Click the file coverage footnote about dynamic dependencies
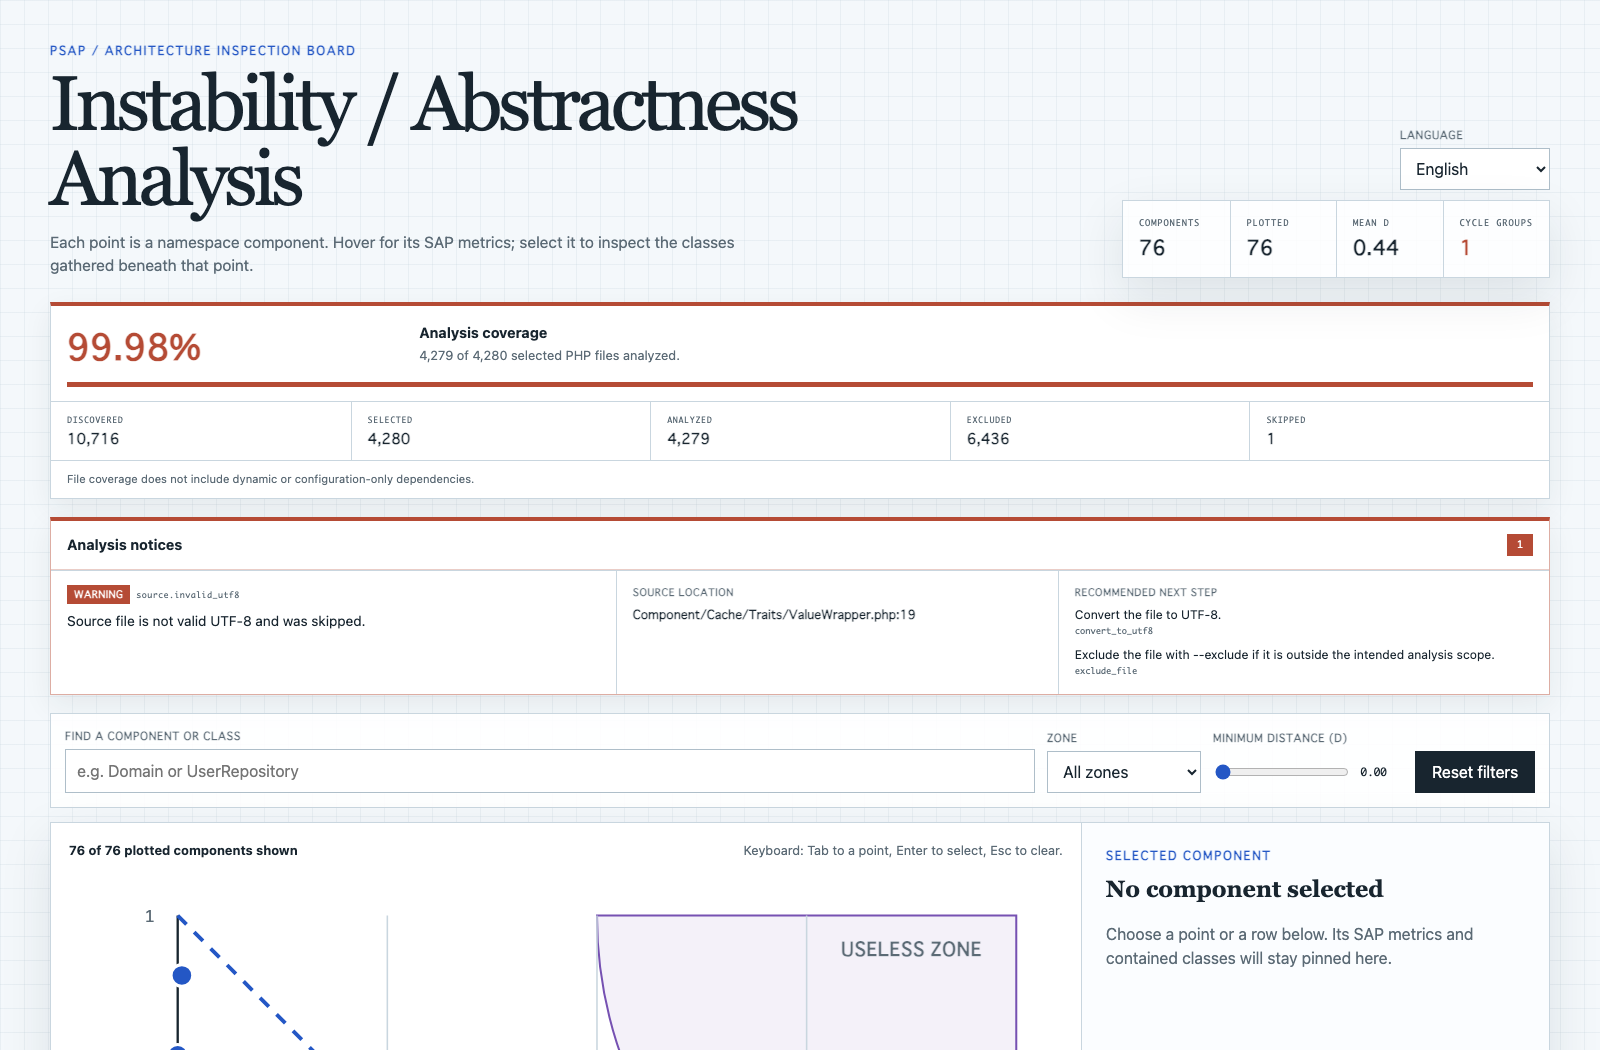Image resolution: width=1600 pixels, height=1050 pixels. pyautogui.click(x=270, y=479)
